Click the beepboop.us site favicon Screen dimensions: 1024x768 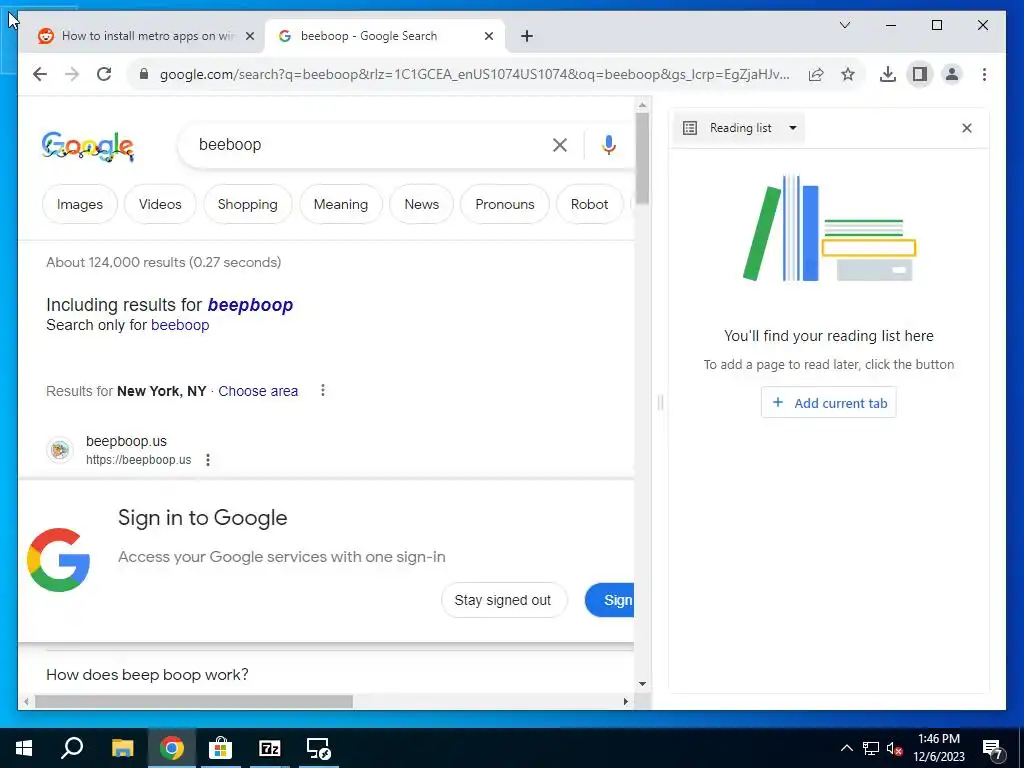point(60,450)
